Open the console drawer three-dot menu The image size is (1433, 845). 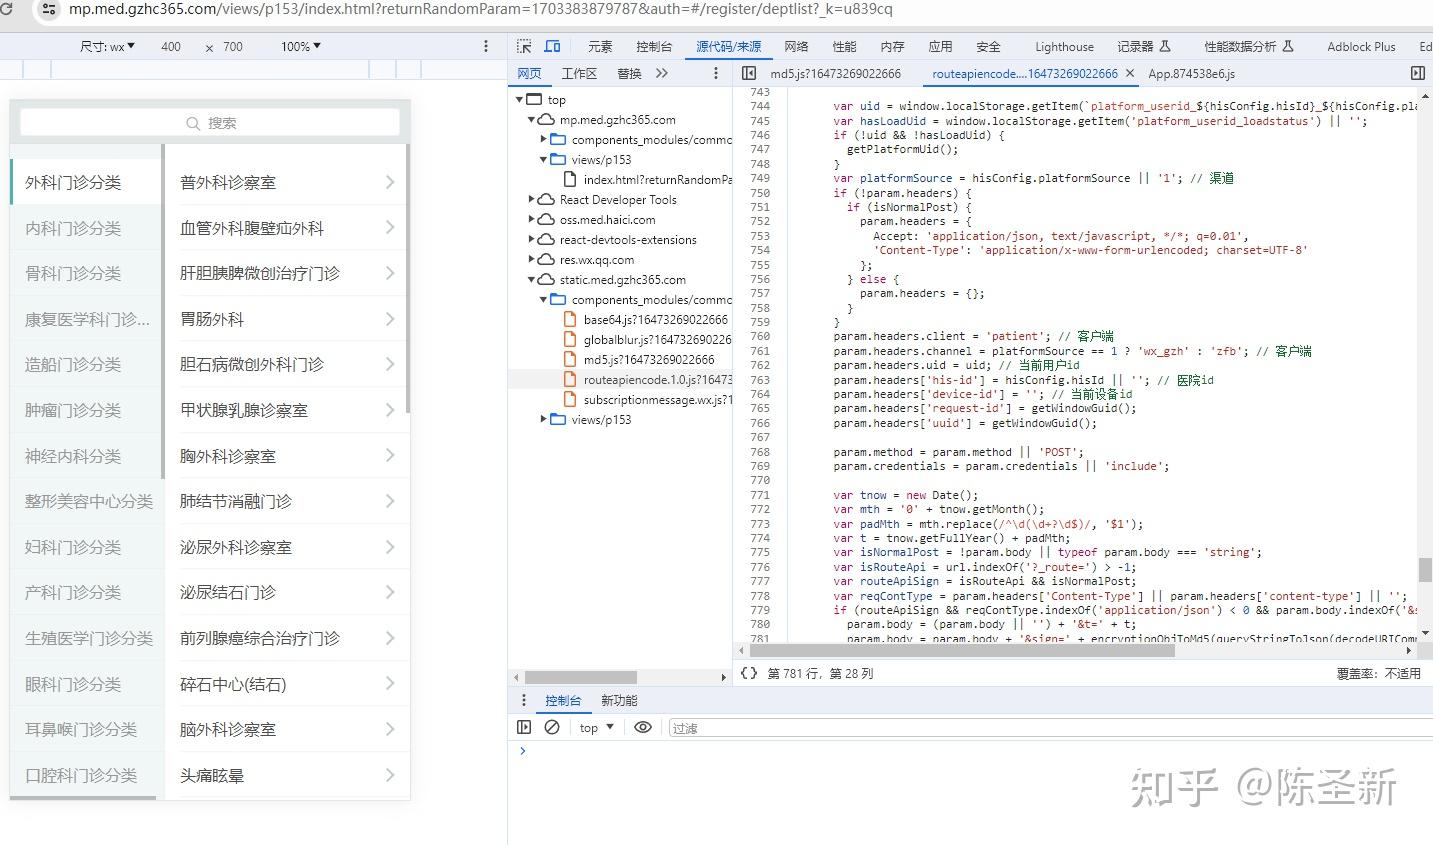[x=523, y=700]
